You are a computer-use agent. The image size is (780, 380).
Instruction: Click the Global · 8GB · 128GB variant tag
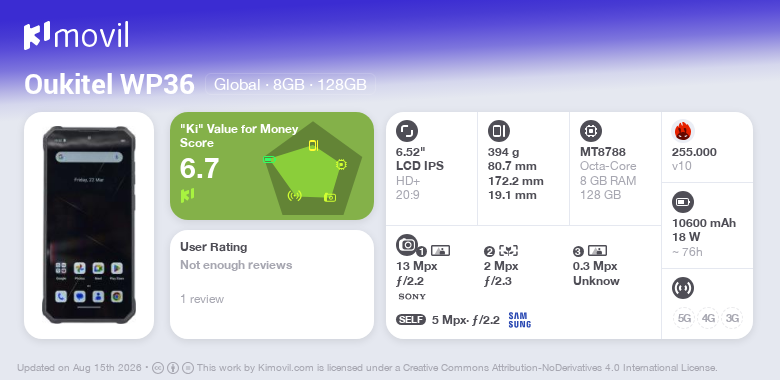pos(291,85)
